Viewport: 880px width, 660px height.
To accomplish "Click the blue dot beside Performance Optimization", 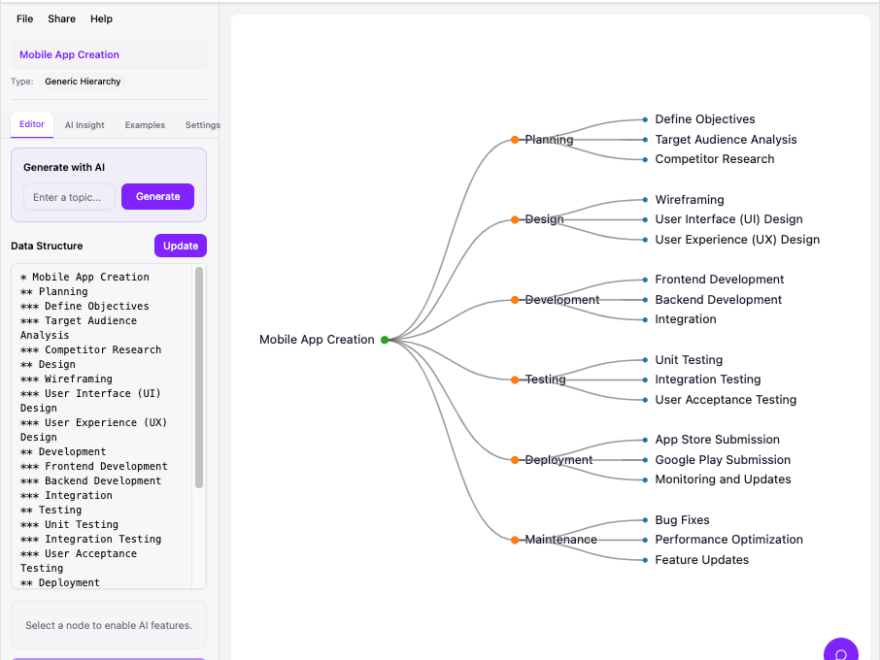I will pos(644,539).
